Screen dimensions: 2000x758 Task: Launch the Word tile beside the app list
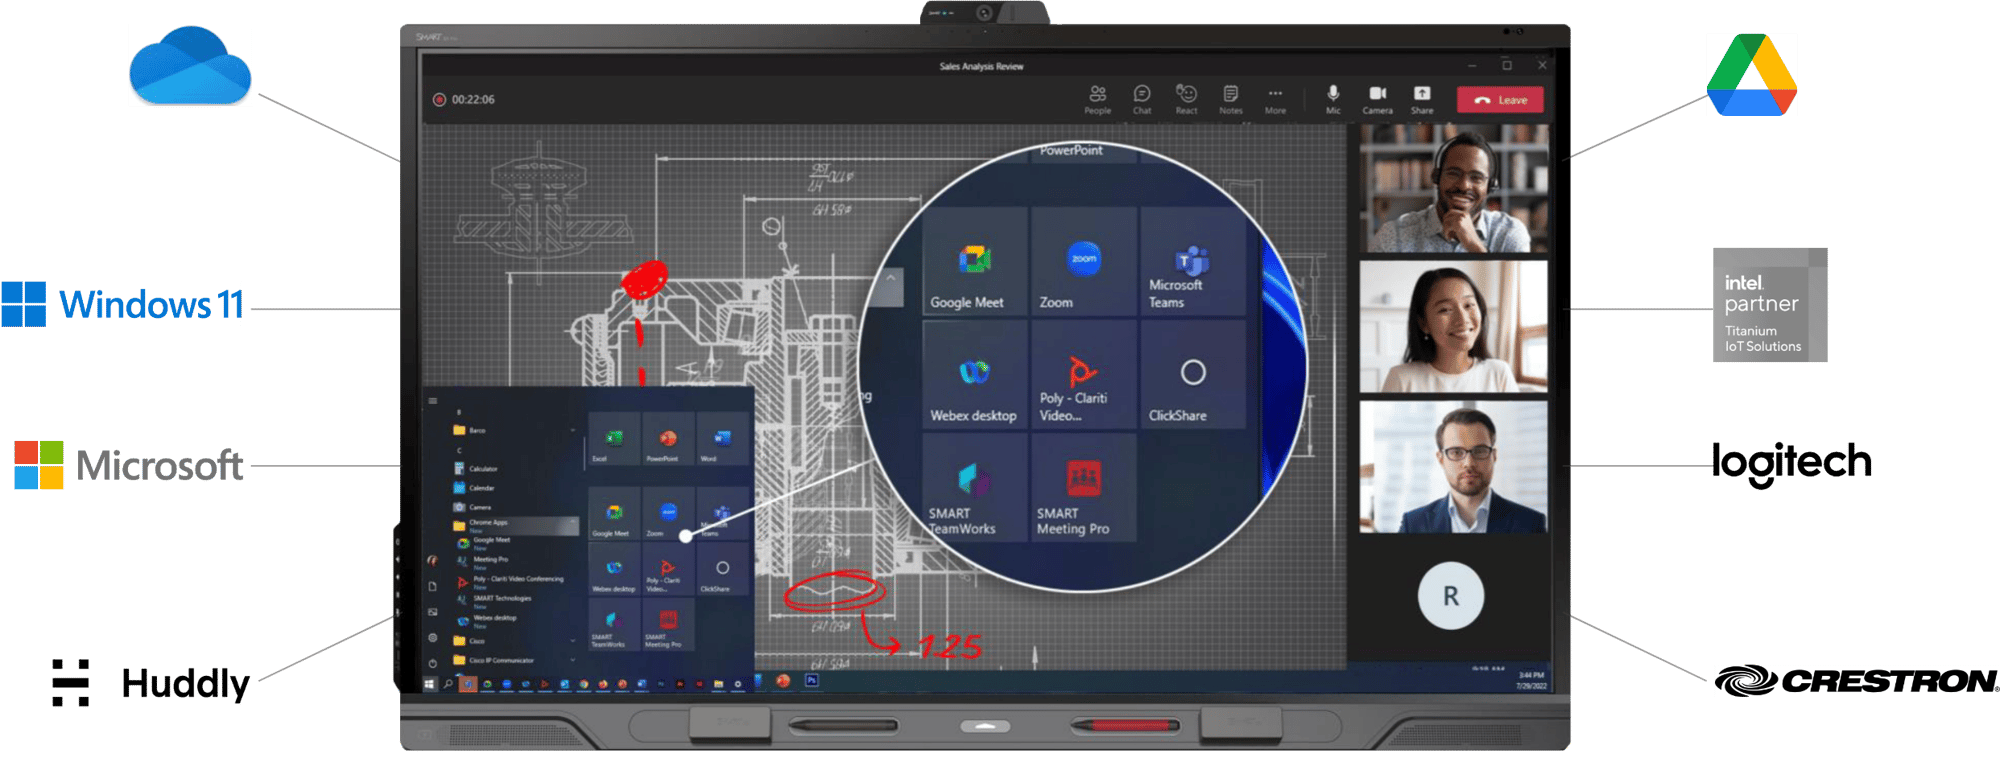coord(722,440)
